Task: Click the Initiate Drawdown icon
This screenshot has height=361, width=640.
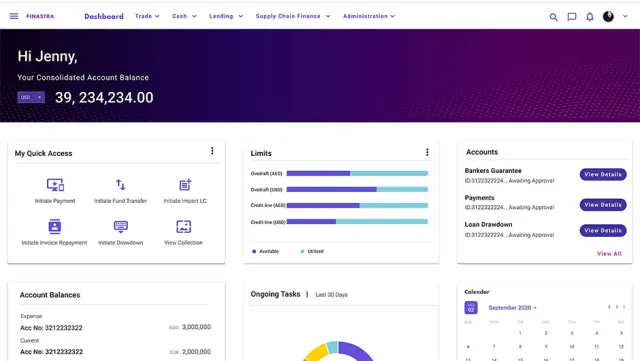Action: click(121, 226)
